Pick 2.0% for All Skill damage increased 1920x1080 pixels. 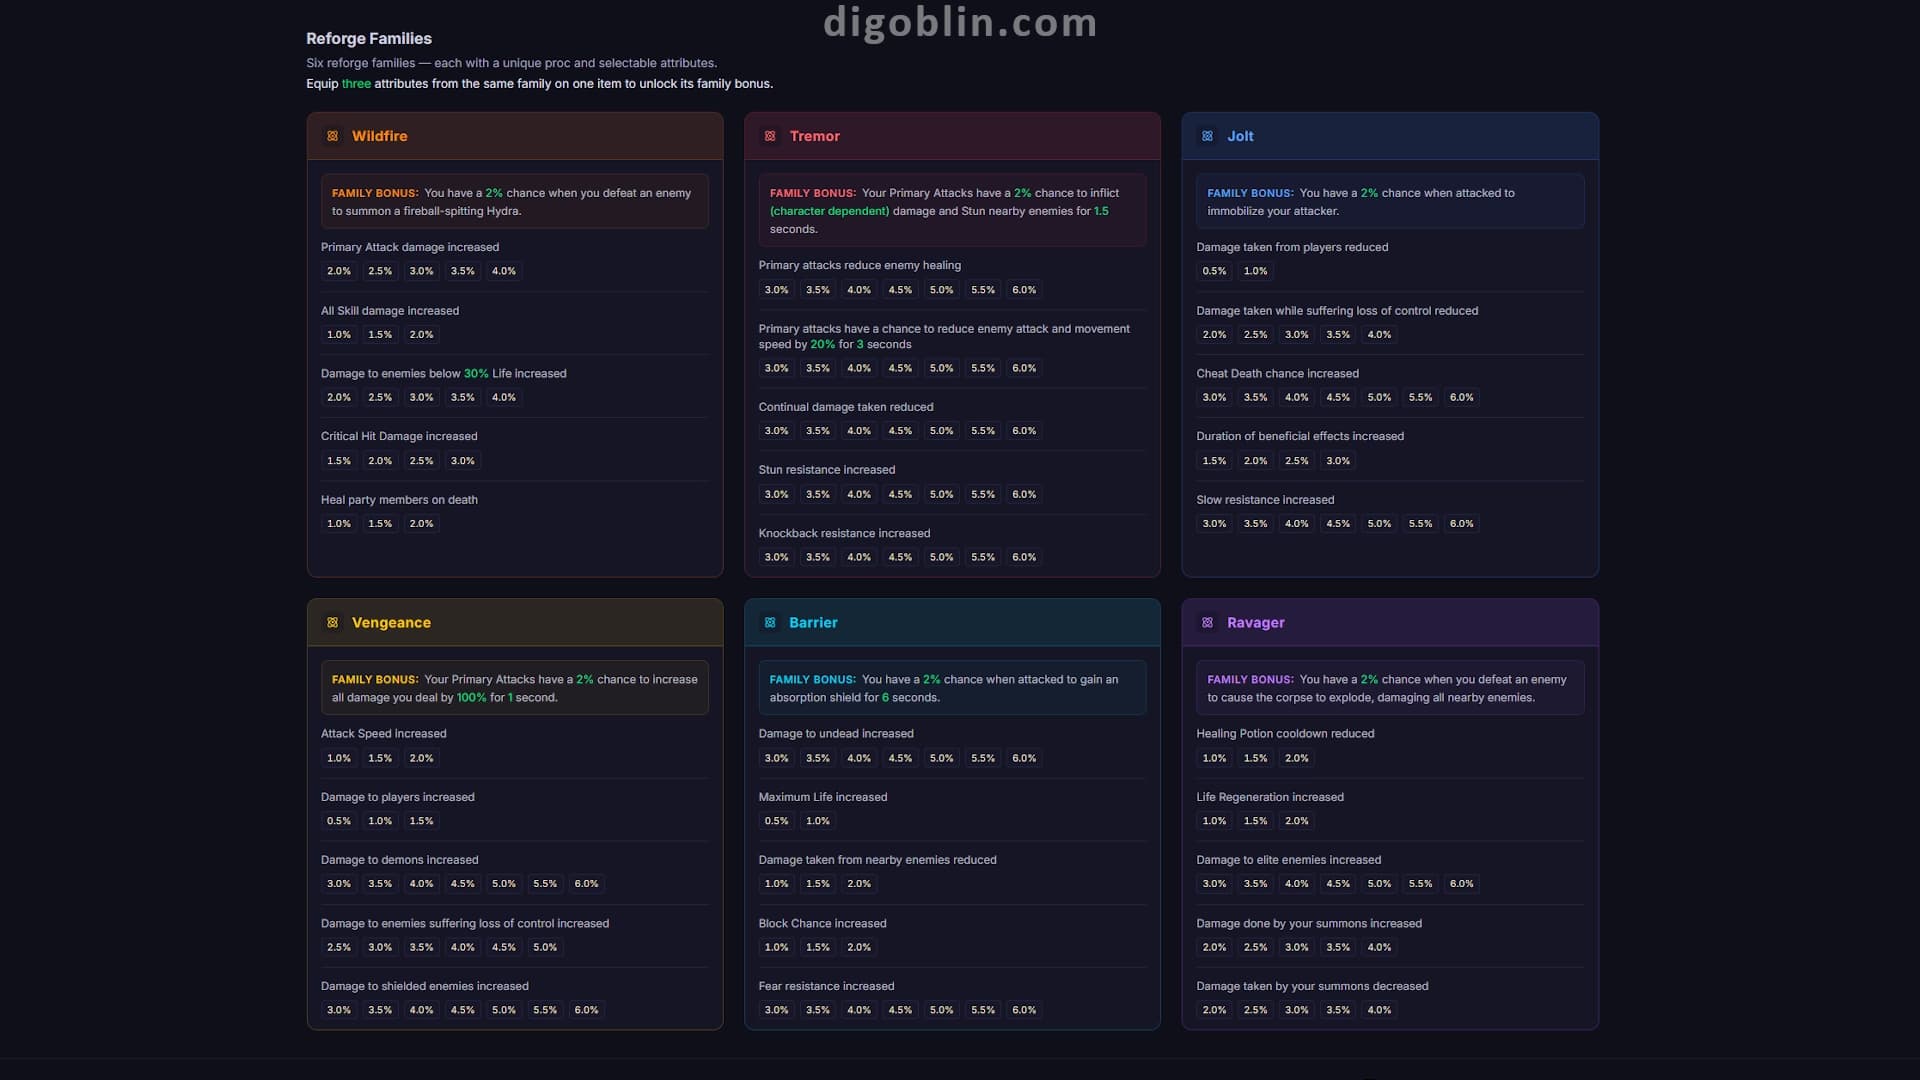[x=422, y=335]
